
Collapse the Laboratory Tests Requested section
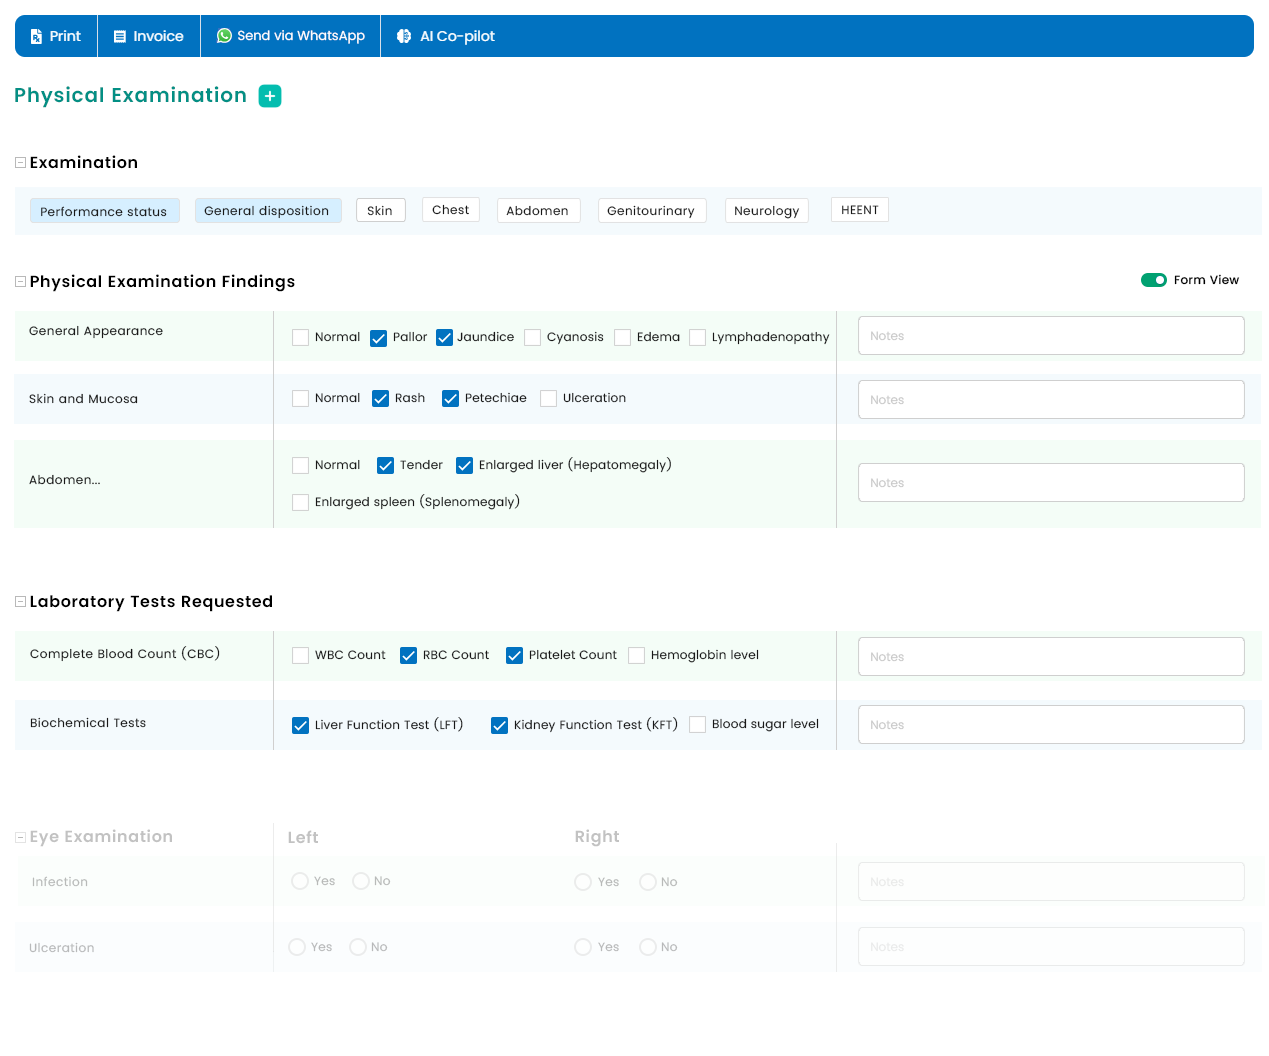tap(20, 602)
